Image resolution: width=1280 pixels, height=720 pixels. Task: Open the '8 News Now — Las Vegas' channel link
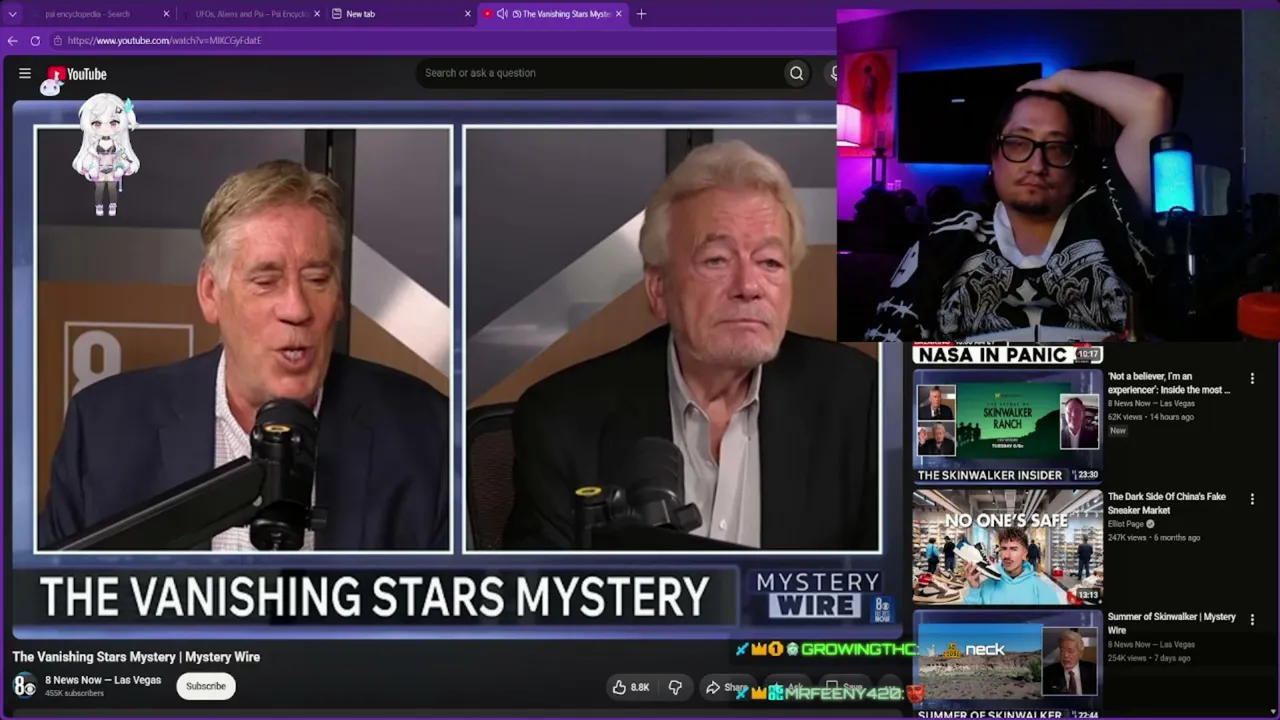coord(103,680)
